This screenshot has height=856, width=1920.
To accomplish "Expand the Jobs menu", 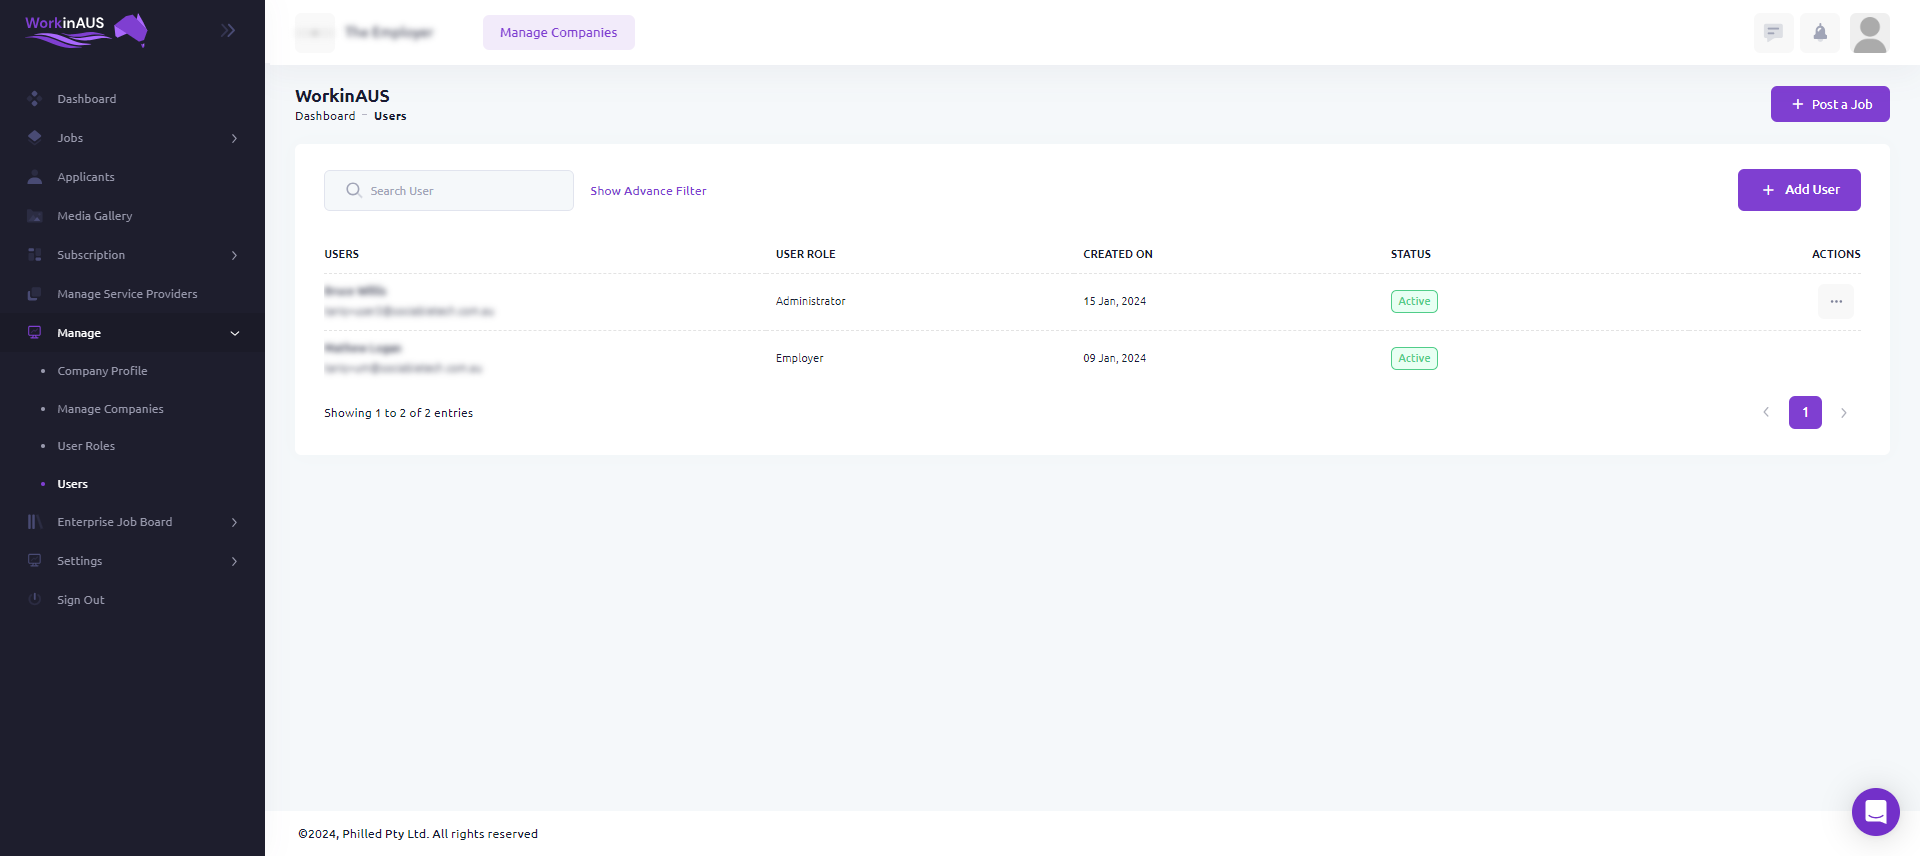I will (234, 138).
